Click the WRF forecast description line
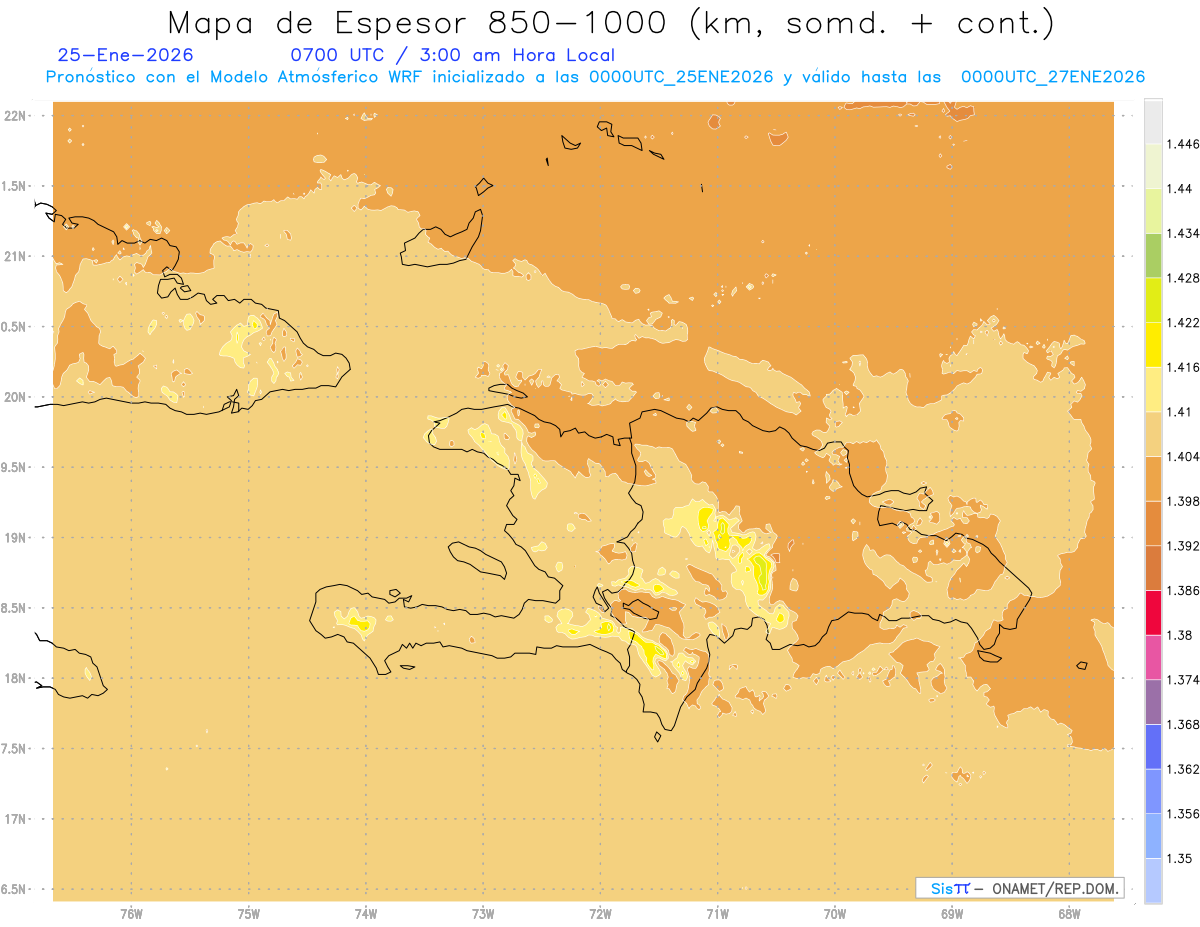Screen dimensions: 1200x927 pos(595,77)
